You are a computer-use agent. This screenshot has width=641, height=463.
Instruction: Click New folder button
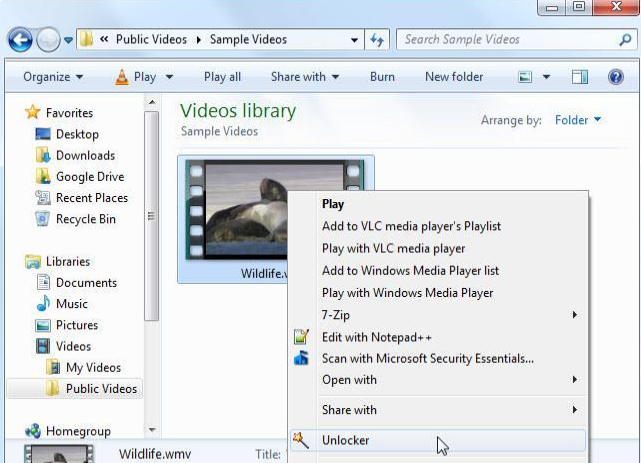point(454,77)
